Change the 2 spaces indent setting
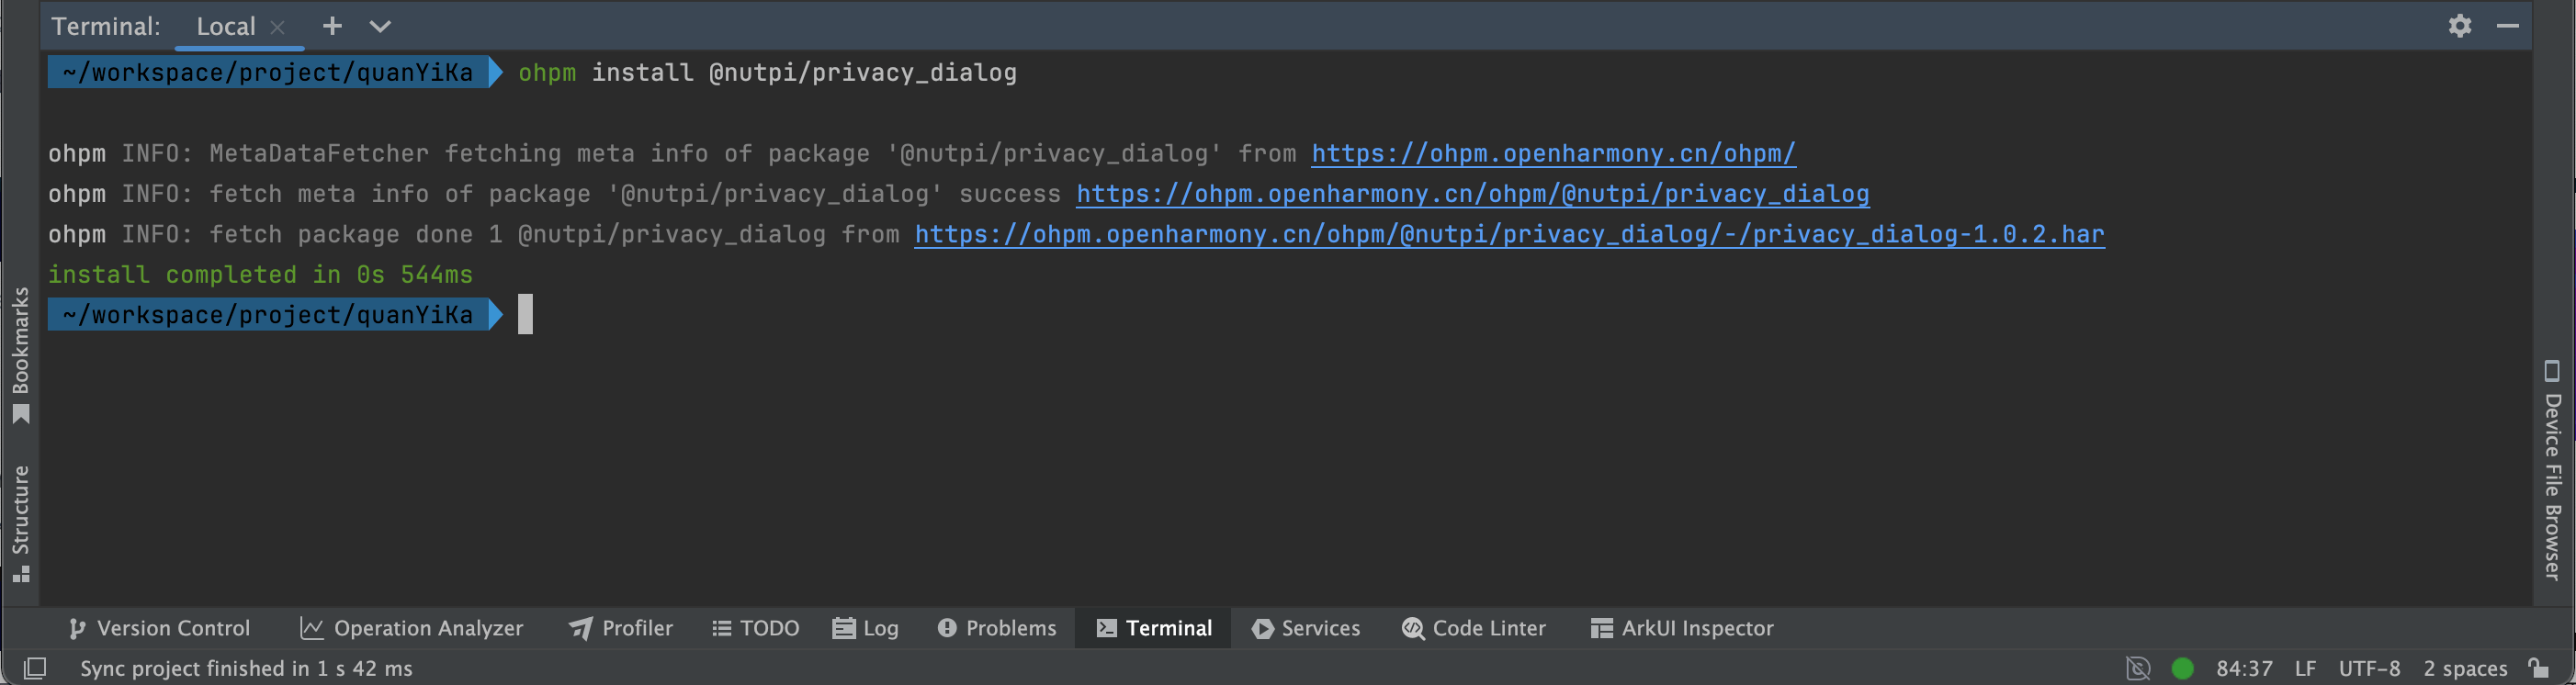 tap(2465, 668)
